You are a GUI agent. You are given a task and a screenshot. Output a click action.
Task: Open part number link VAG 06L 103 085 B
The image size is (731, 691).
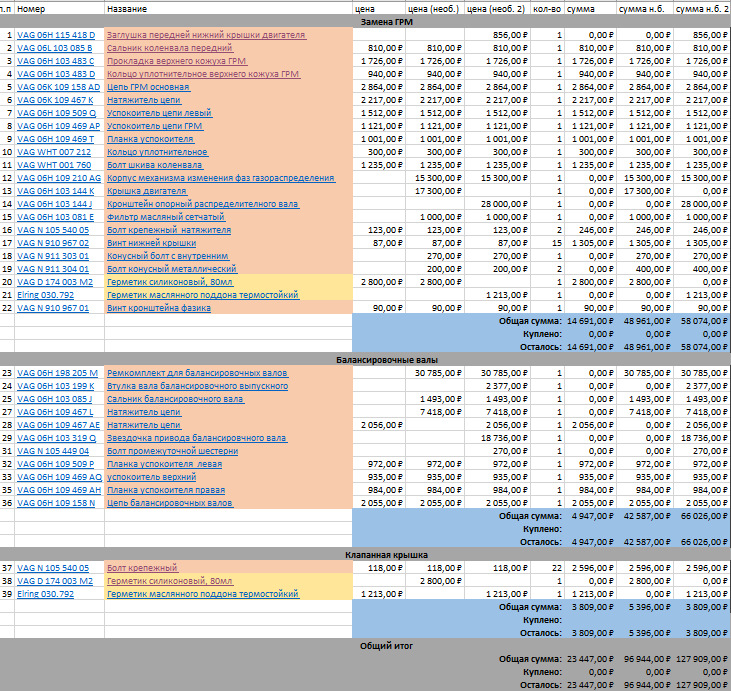point(55,48)
